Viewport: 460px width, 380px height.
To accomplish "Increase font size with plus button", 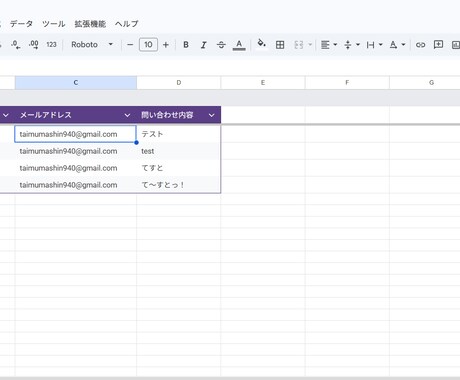I will [166, 45].
